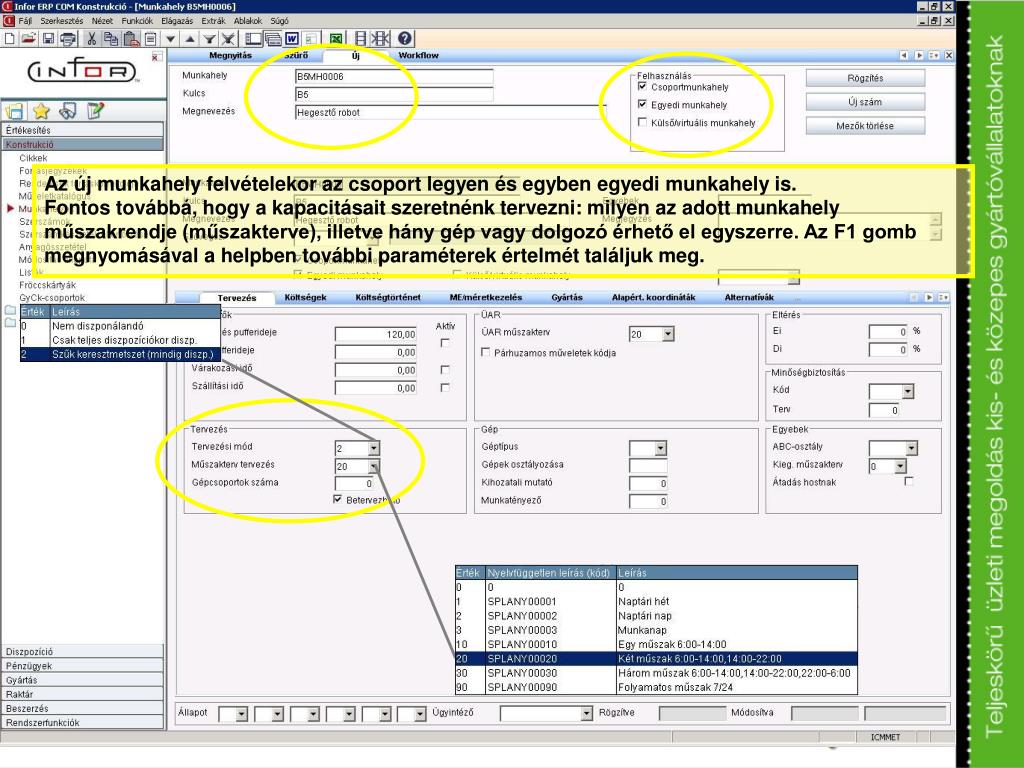
Task: Click the Paste clipboard icon
Action: 131,39
